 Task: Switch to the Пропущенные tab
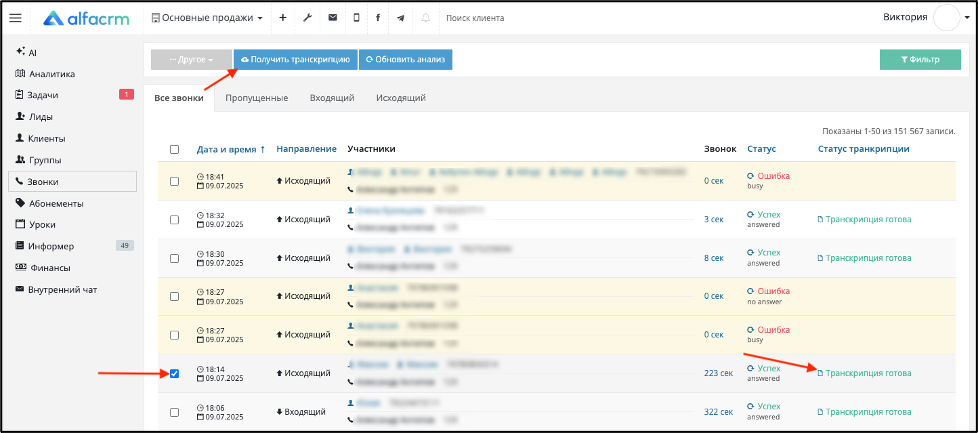coord(257,98)
